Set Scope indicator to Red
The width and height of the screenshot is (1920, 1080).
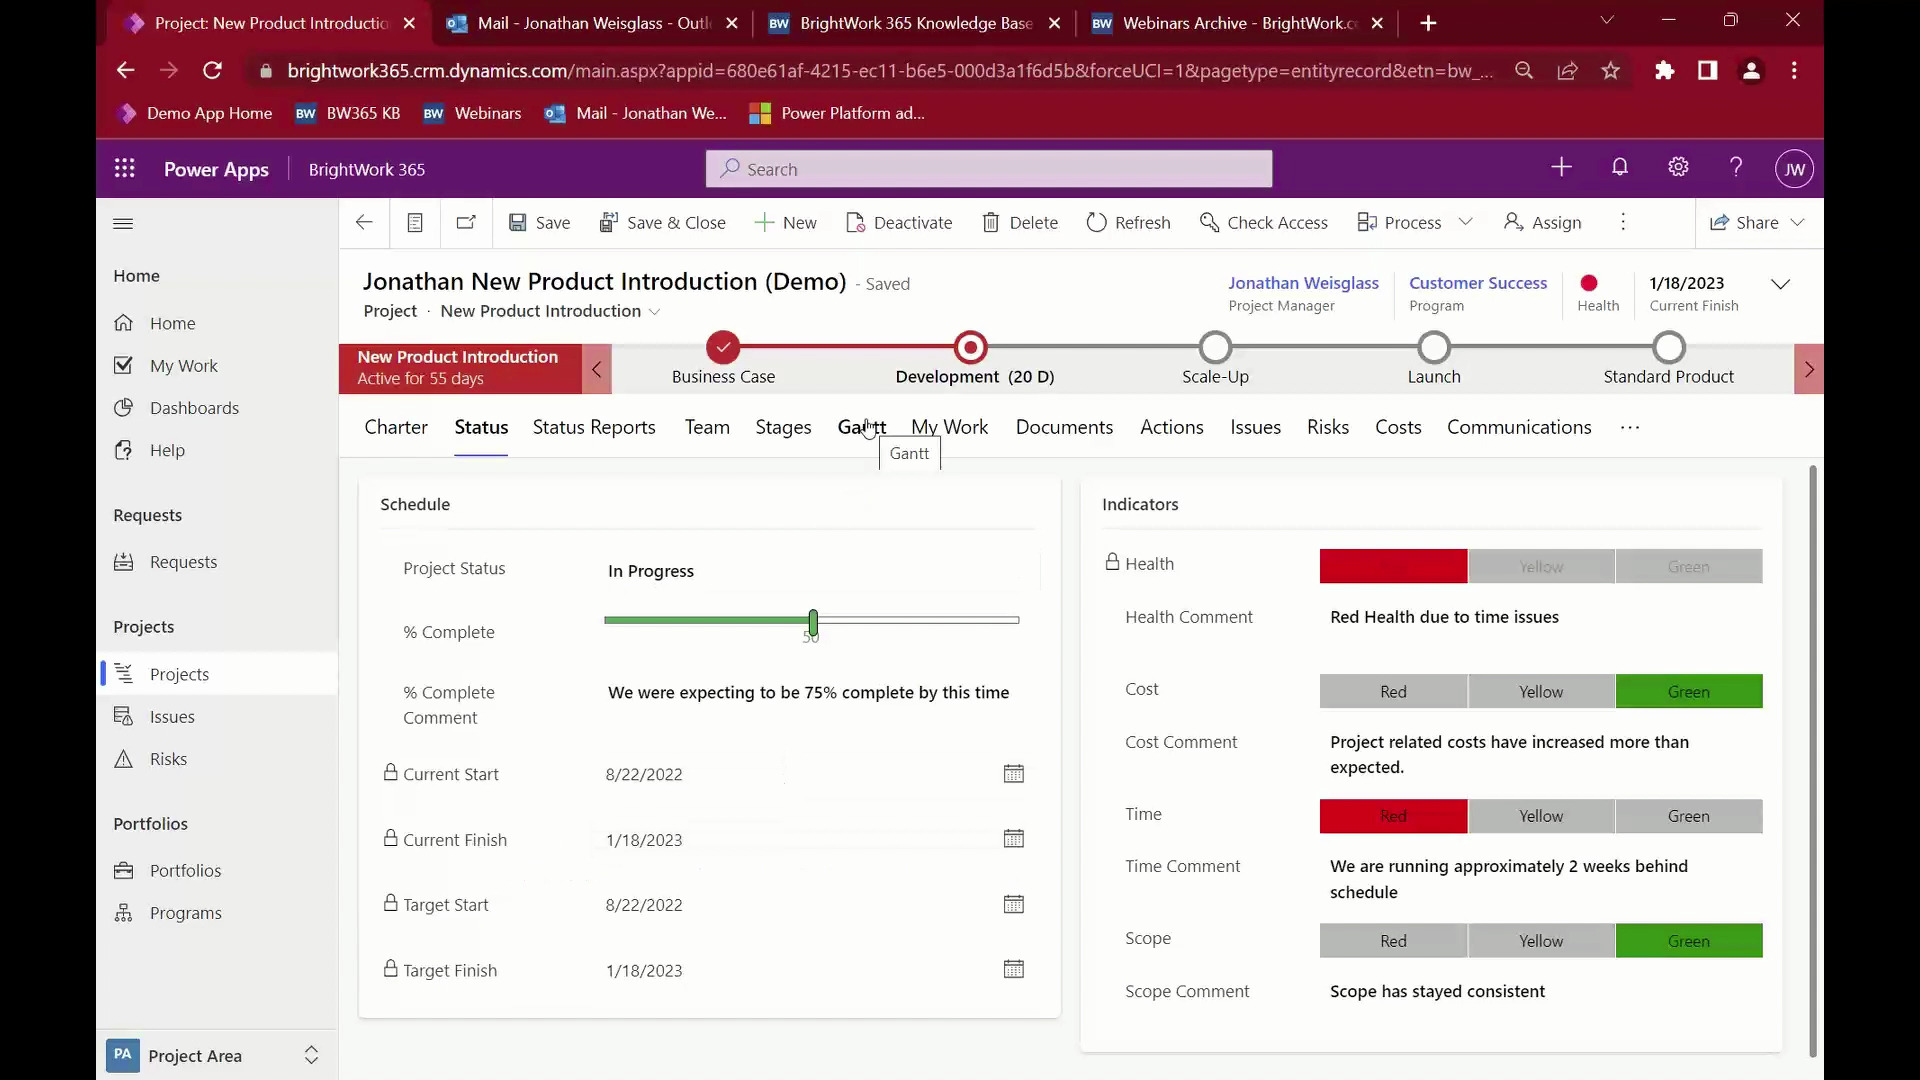click(x=1393, y=941)
